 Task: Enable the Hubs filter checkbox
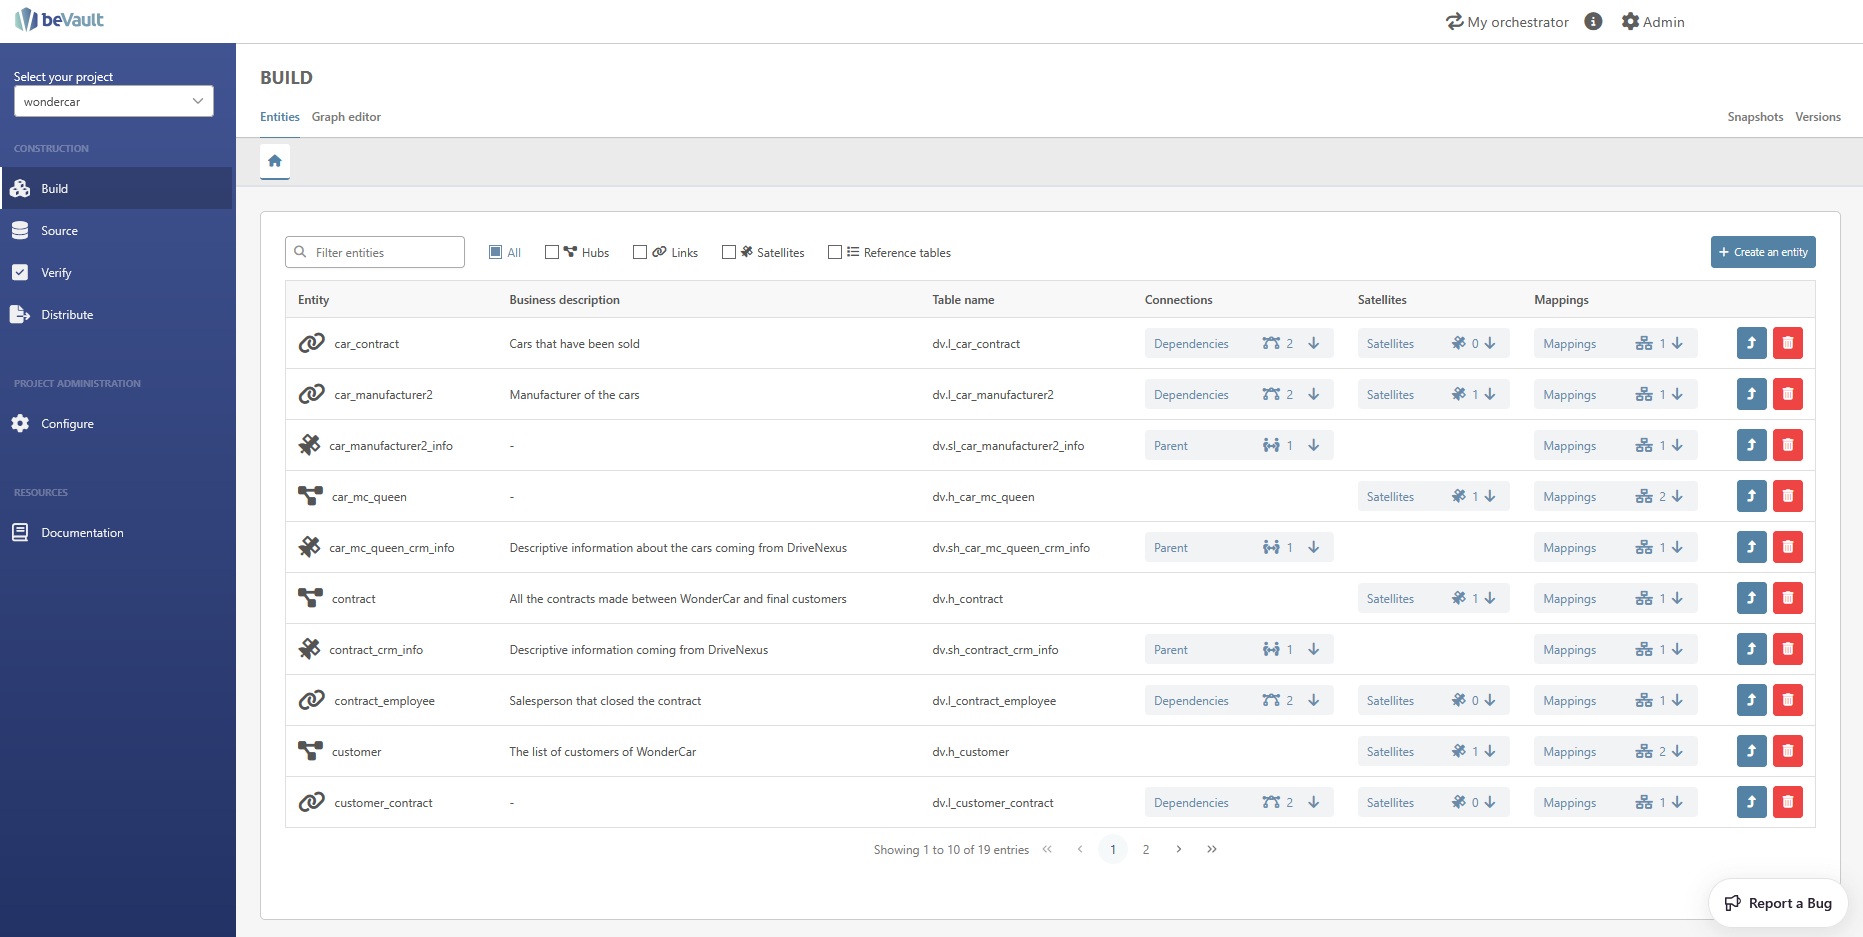(552, 252)
